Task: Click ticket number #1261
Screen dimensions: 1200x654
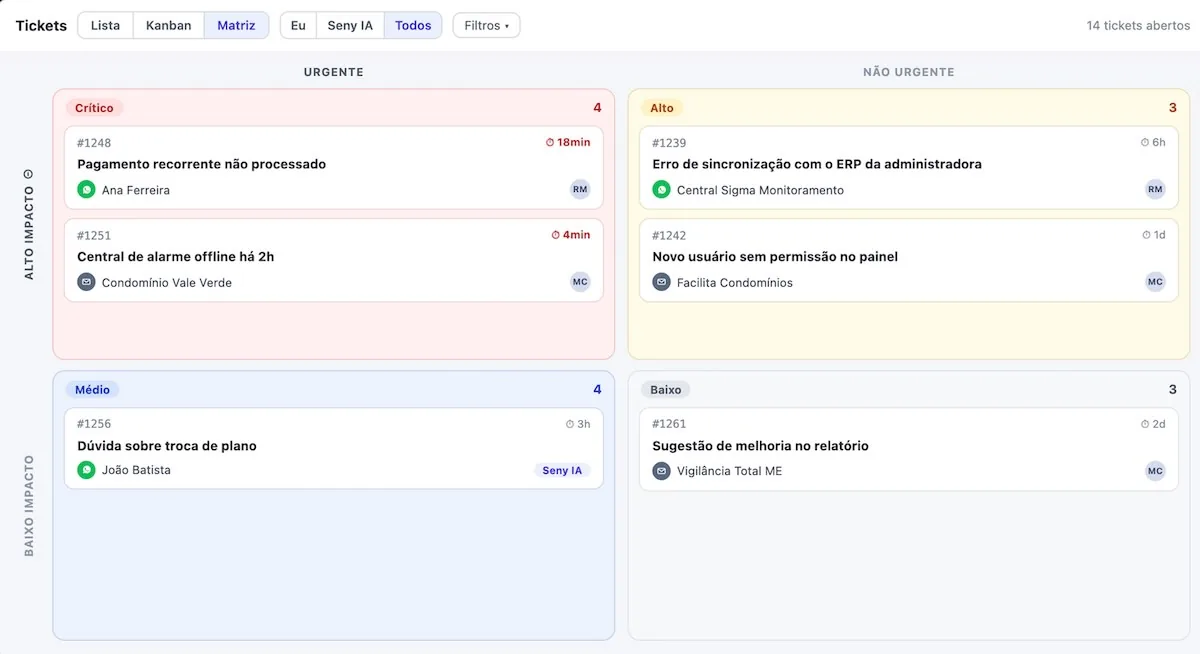Action: [x=669, y=424]
